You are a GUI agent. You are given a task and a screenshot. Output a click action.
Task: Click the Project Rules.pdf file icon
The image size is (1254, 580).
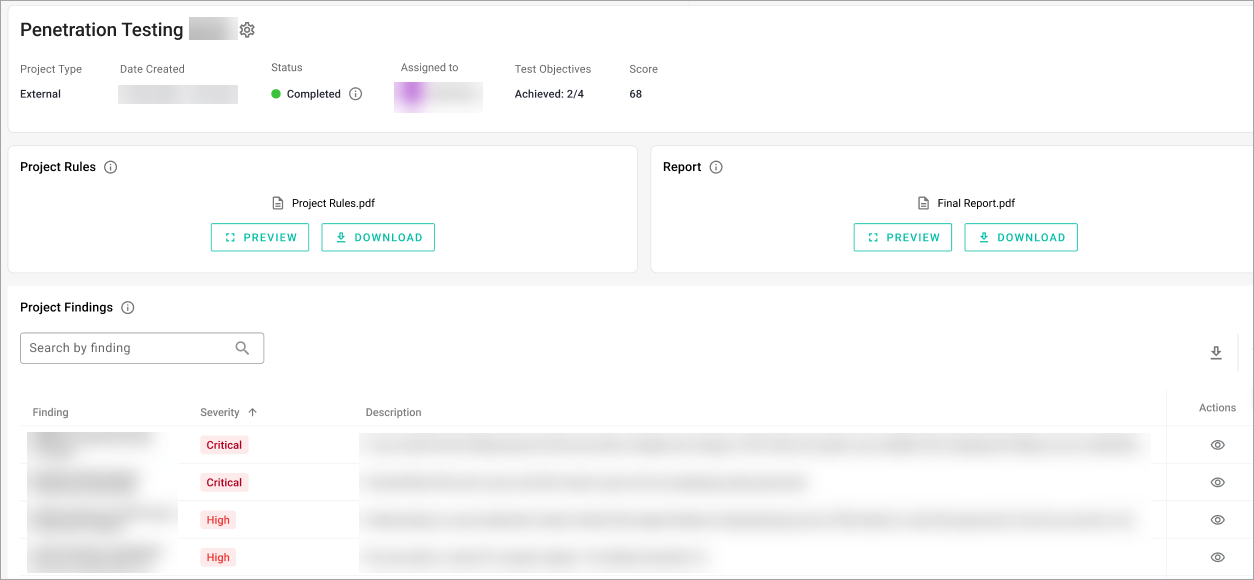277,202
